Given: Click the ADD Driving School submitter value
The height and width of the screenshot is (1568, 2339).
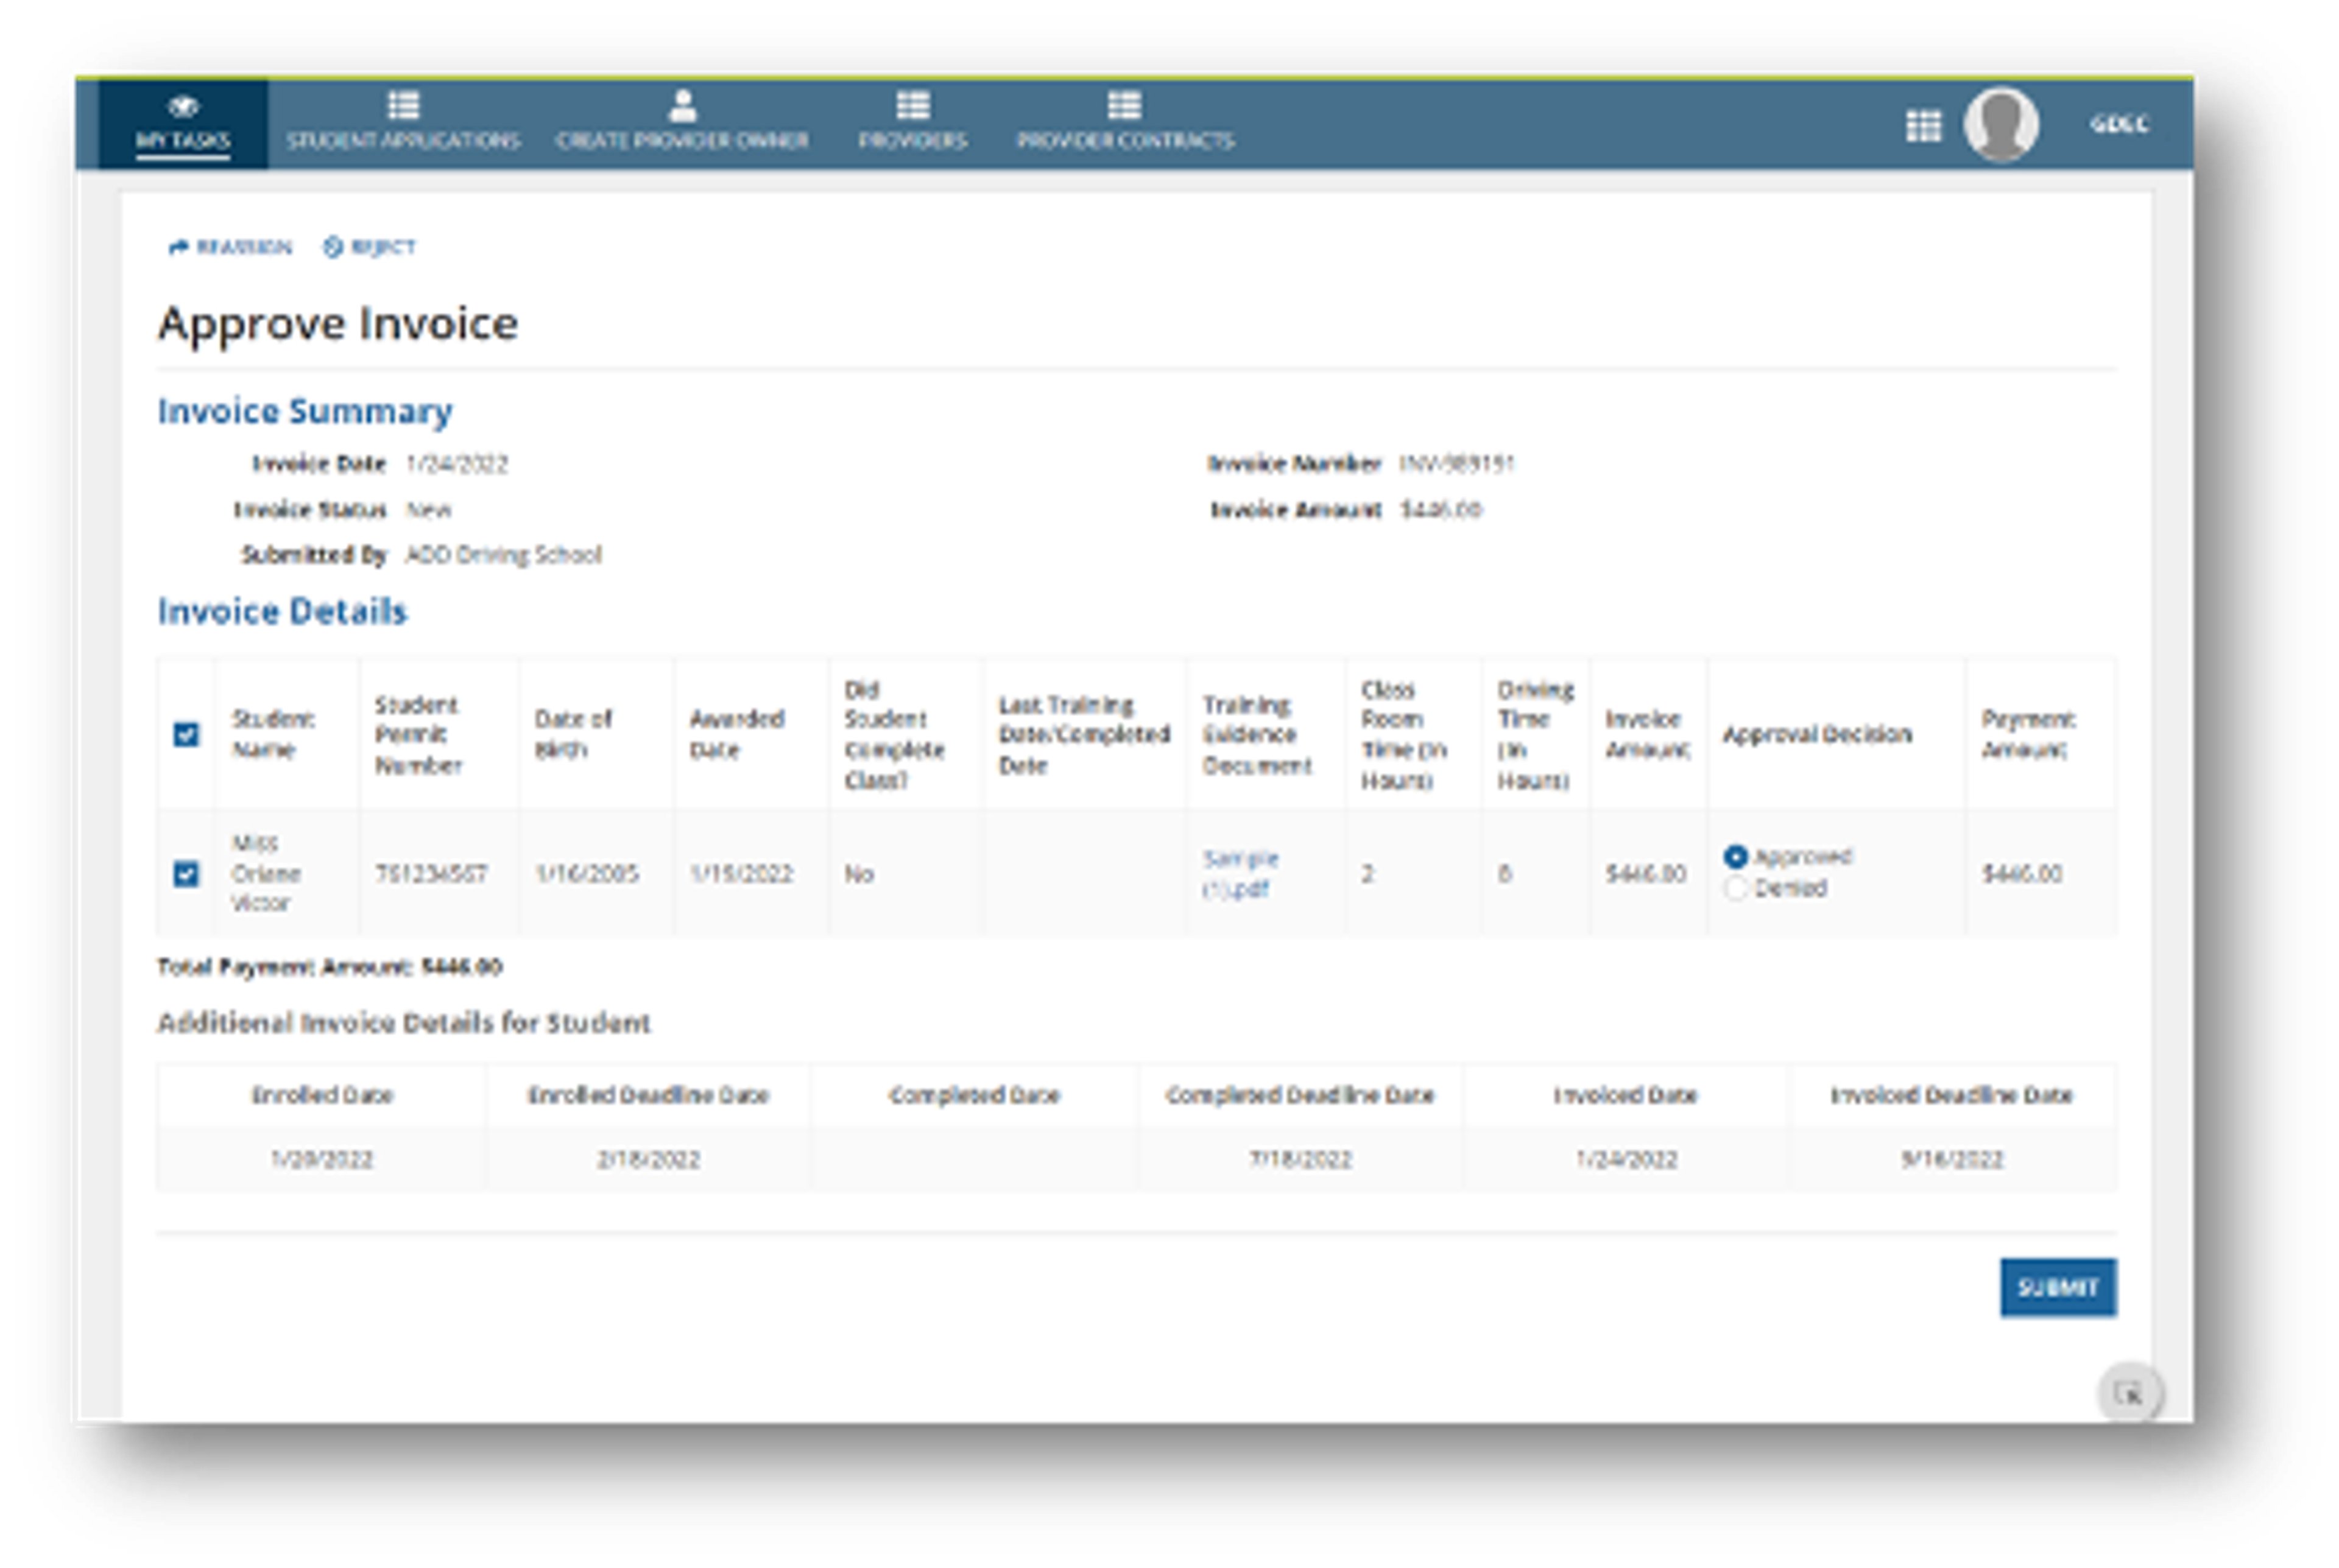Looking at the screenshot, I should 503,555.
